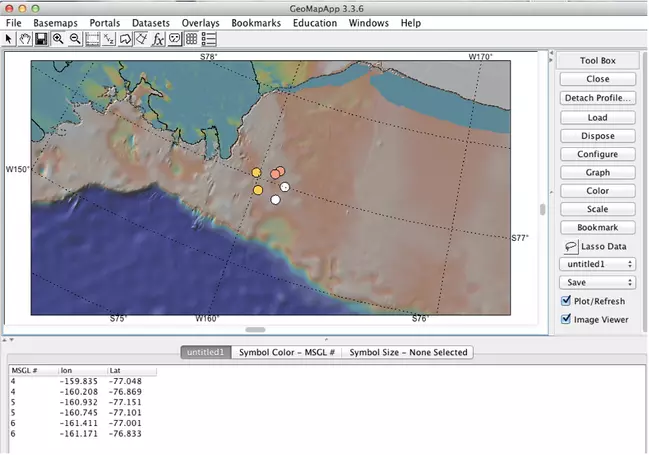
Task: Select the arrow pointer tool
Action: coord(9,39)
